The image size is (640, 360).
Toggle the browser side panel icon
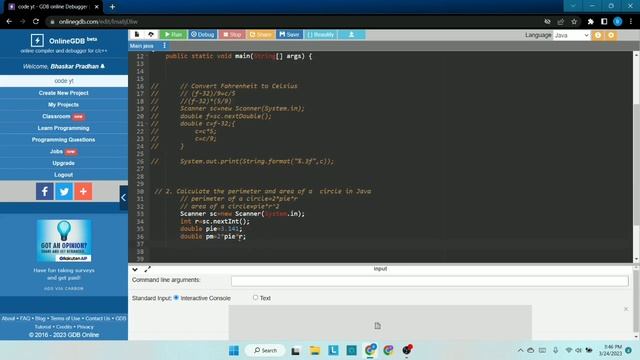604,22
